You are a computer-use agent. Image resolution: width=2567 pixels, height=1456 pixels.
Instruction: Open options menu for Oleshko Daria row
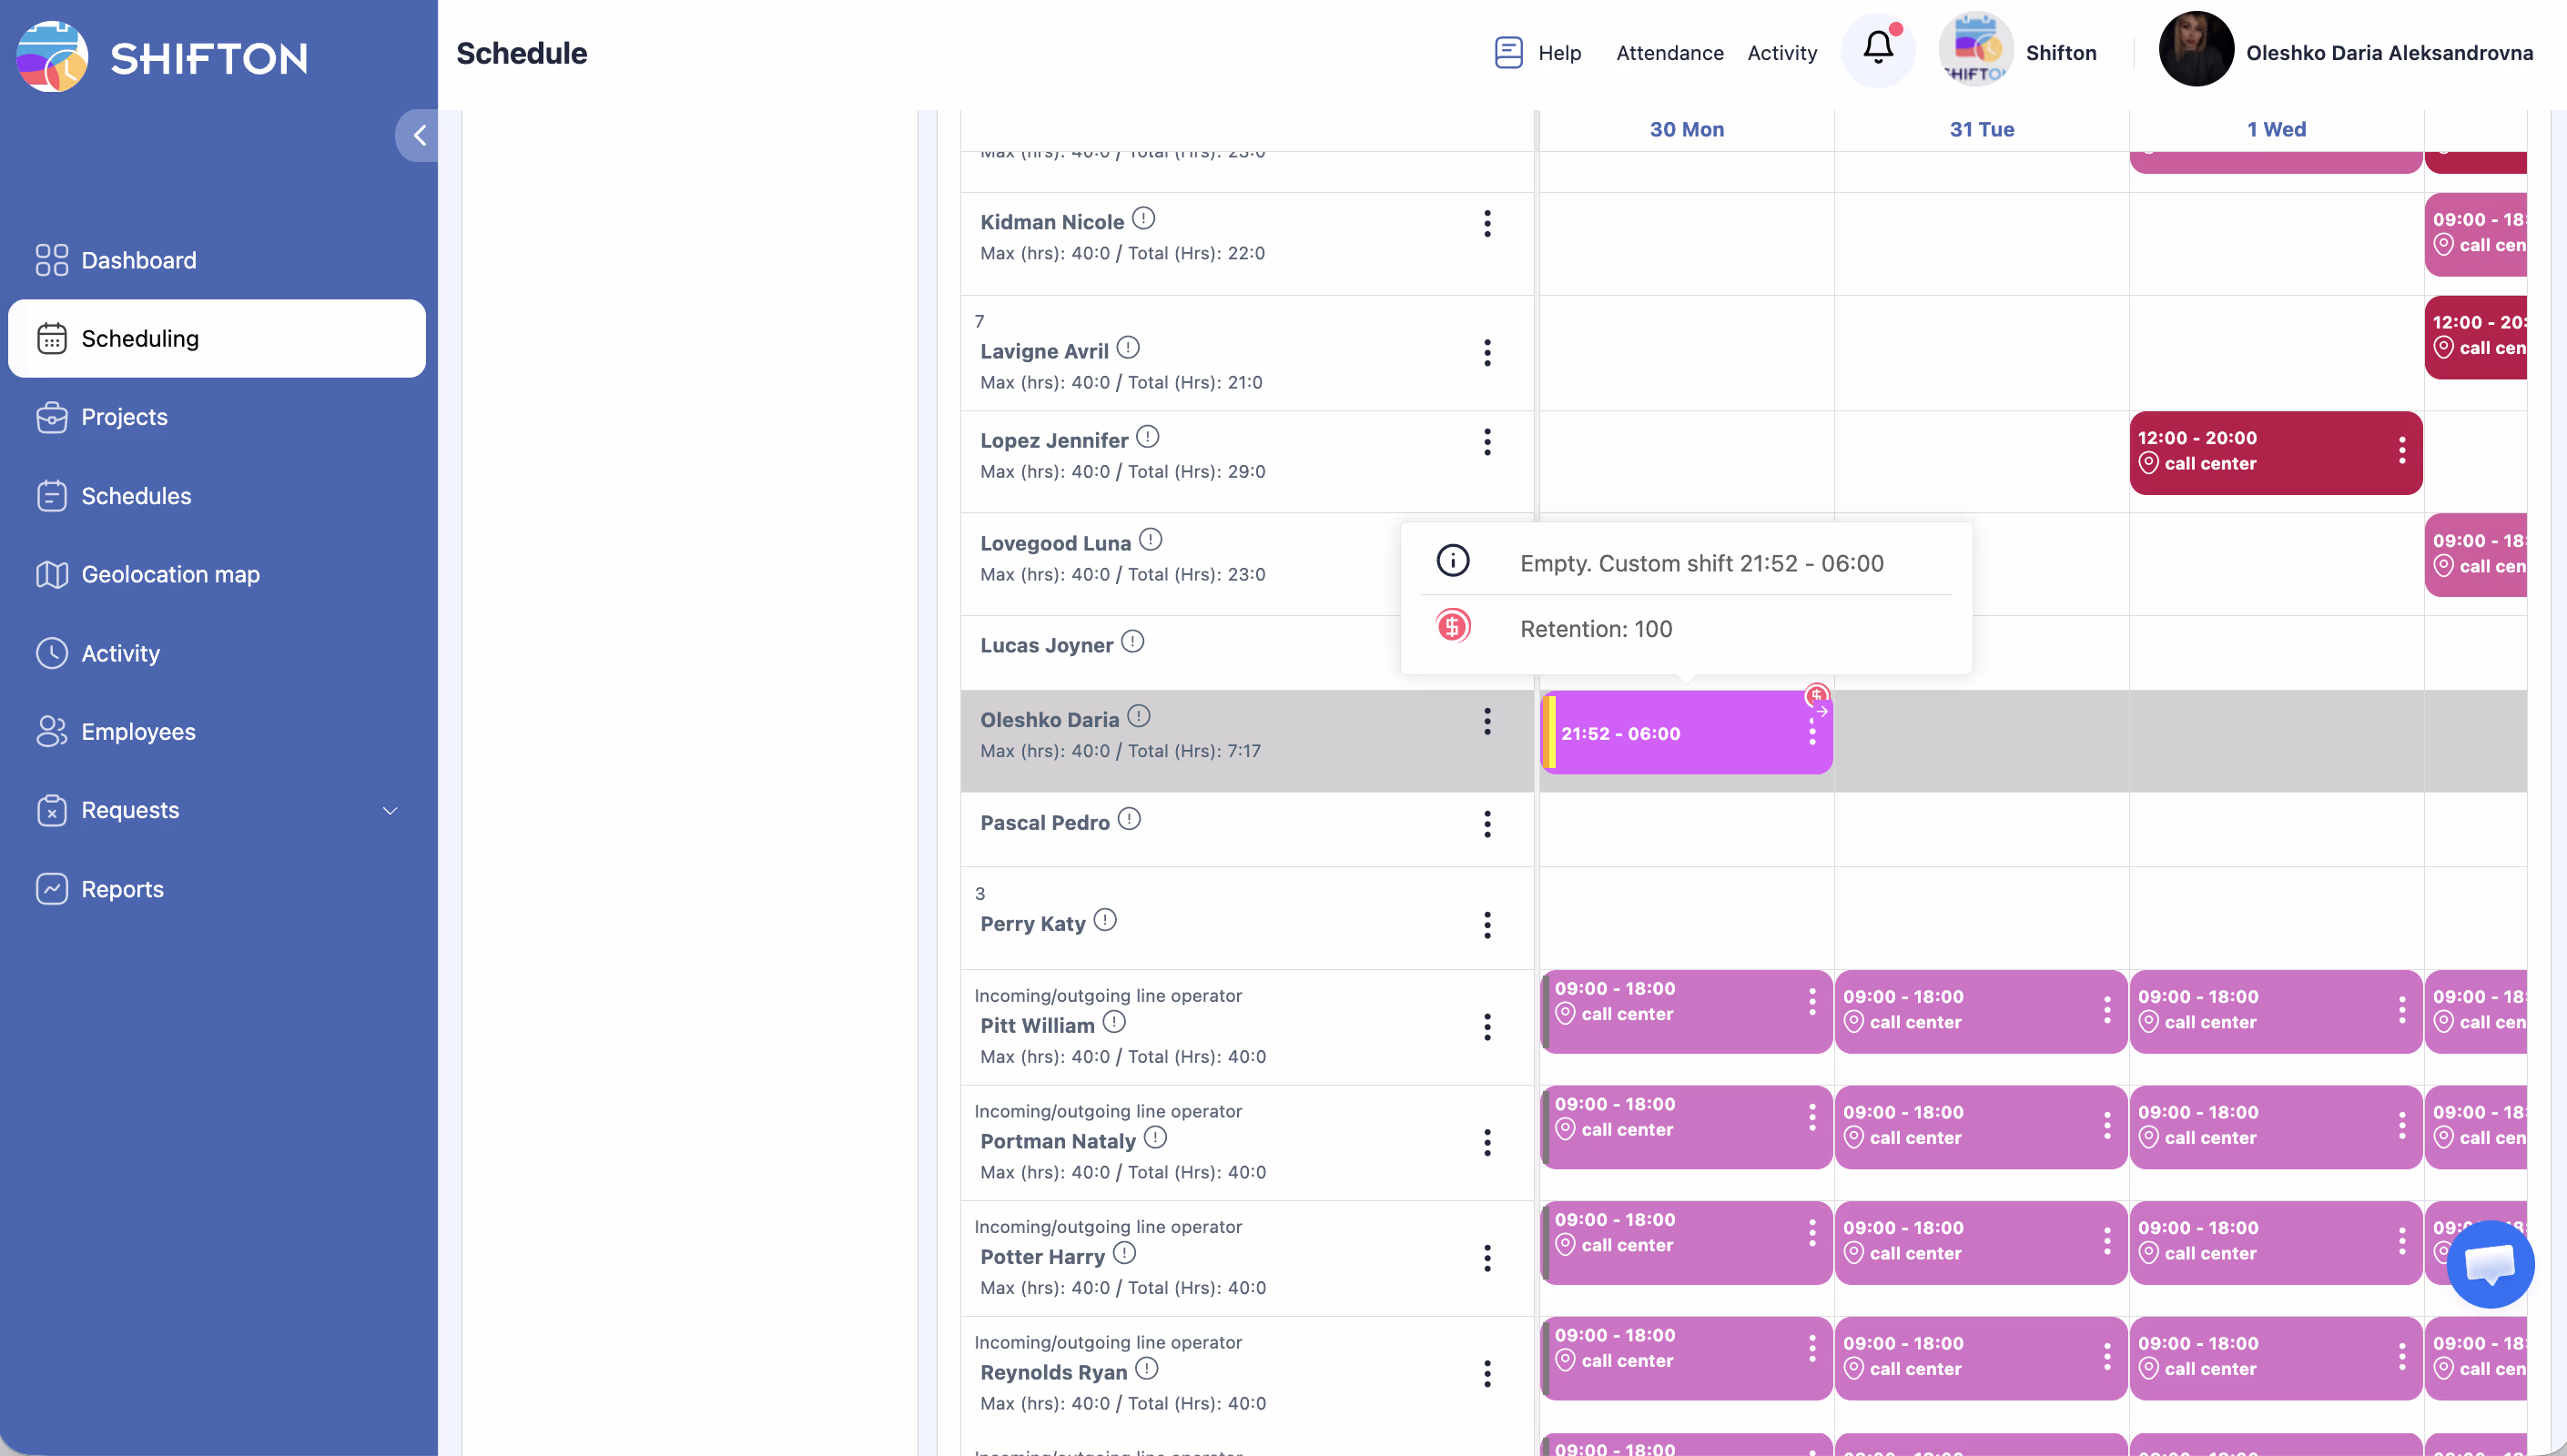(x=1487, y=722)
